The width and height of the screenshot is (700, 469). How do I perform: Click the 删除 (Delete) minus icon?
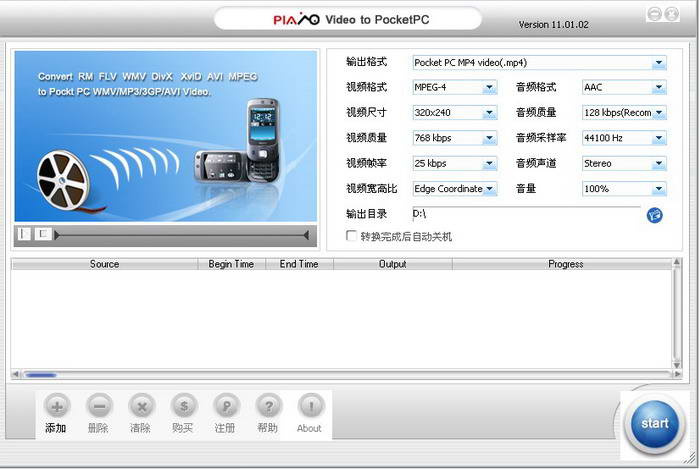[99, 407]
